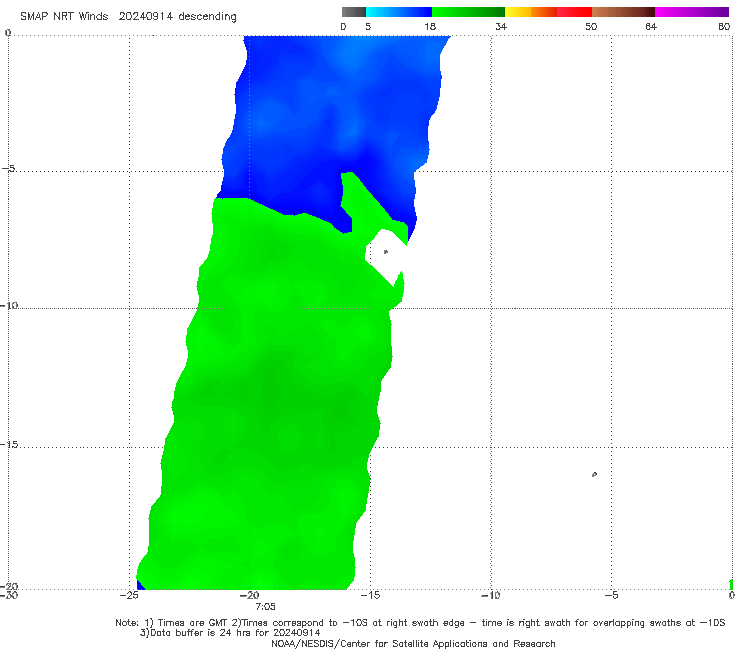Click the 'NOAA/NESDIS/Center for Satellite Applications and Research' credit
740x650 pixels.
[x=413, y=643]
